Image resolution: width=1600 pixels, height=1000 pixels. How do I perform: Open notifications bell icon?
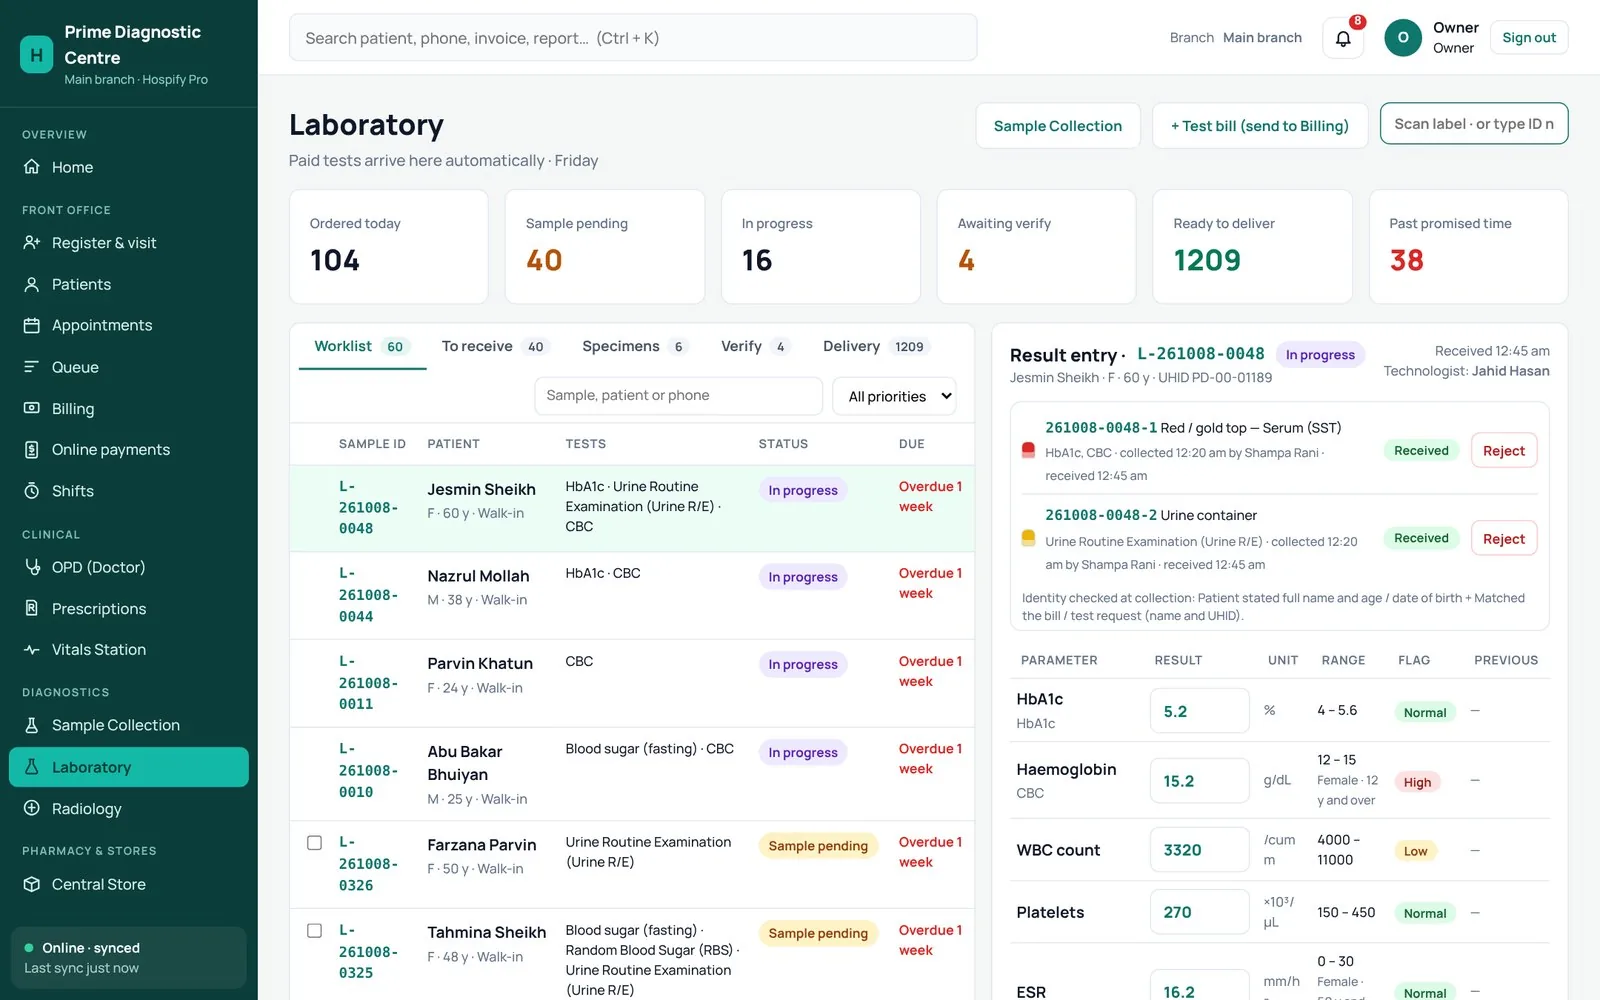click(1343, 38)
